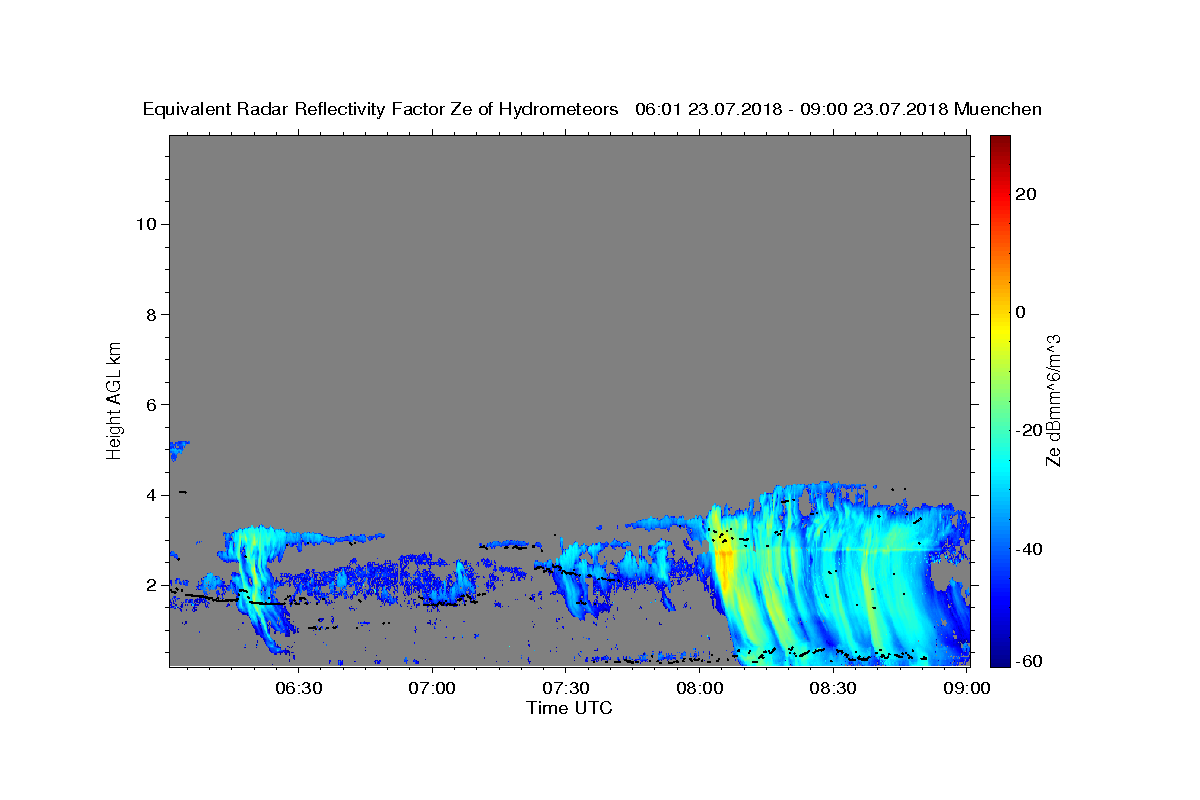The width and height of the screenshot is (1200, 800).
Task: Click the height tick label 2
Action: (152, 585)
